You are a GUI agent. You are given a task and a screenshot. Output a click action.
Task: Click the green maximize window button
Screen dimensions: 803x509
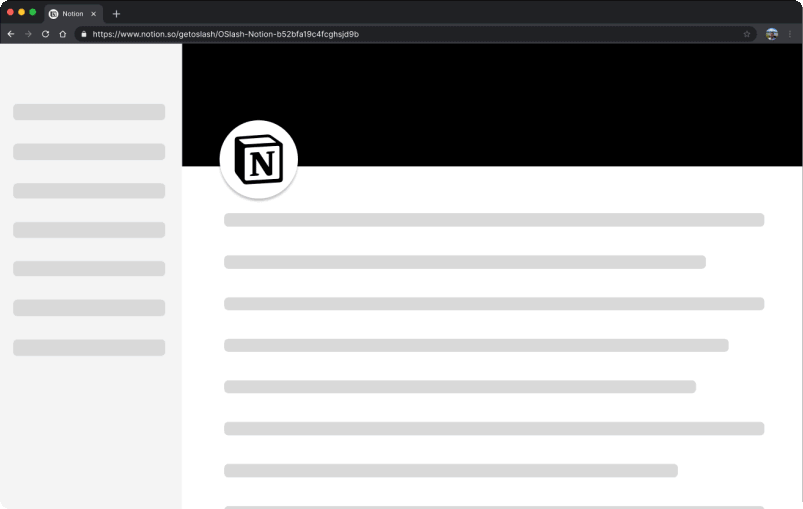[33, 12]
